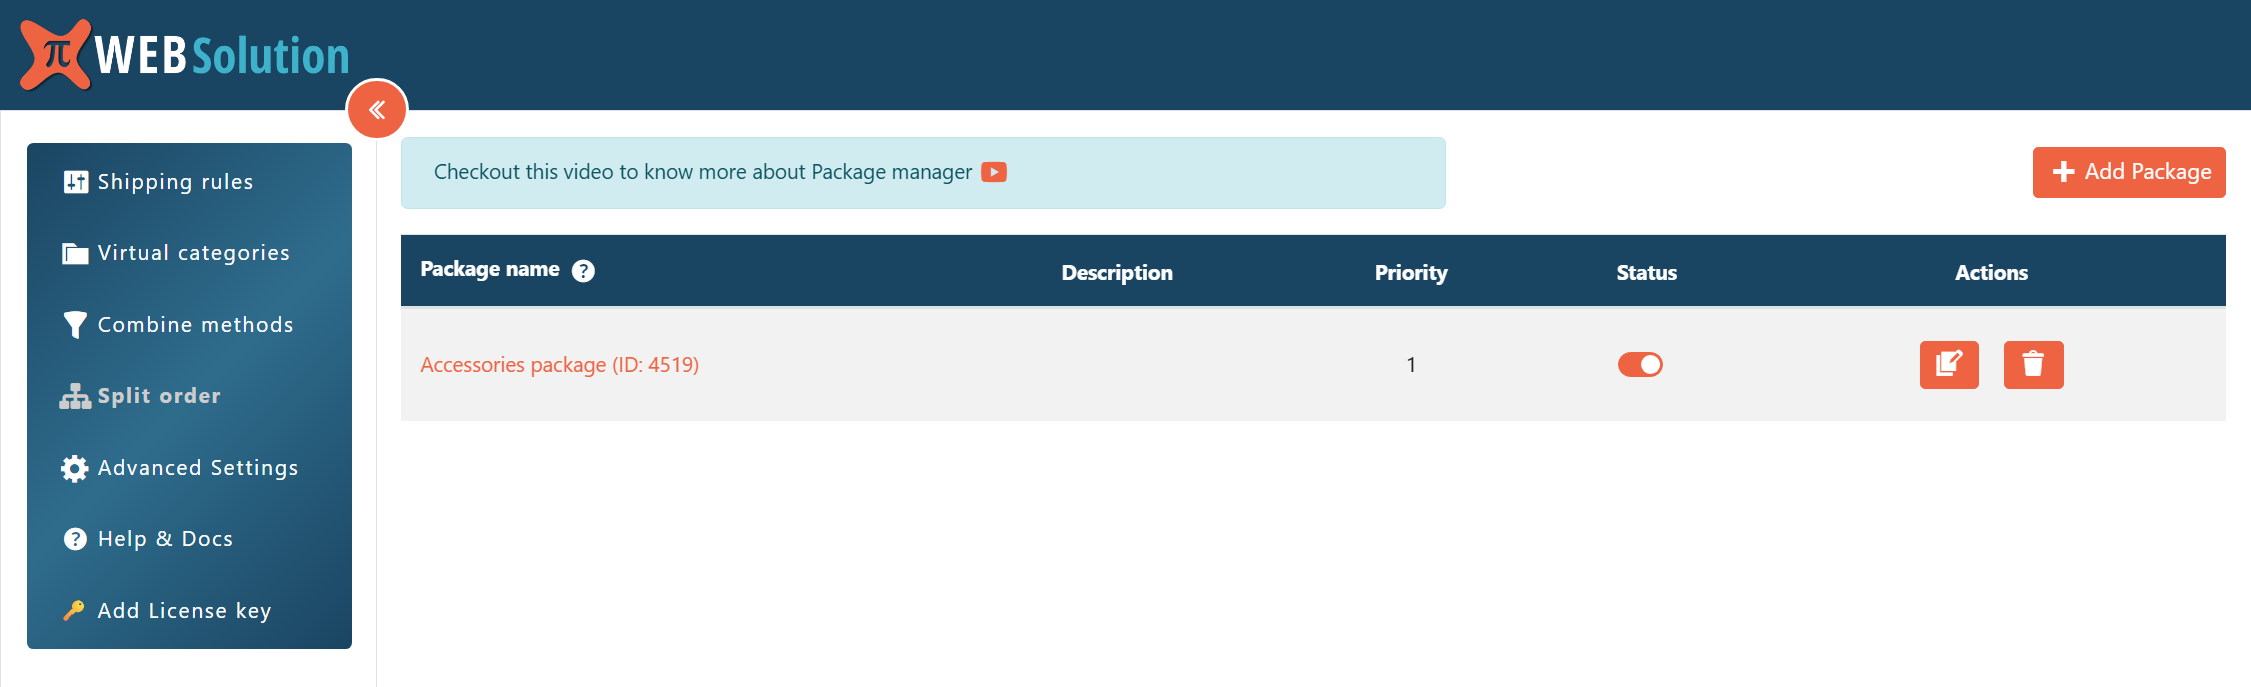Open the Accessories package (ID: 4519) link

(559, 365)
